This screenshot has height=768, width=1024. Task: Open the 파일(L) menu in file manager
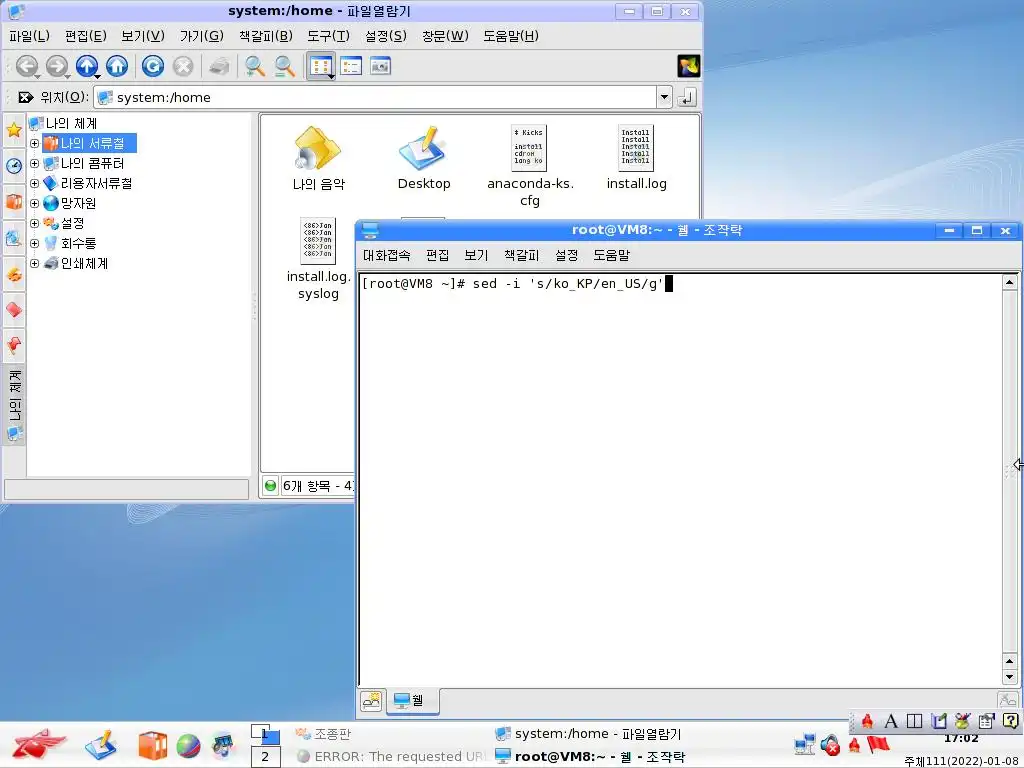coord(29,36)
